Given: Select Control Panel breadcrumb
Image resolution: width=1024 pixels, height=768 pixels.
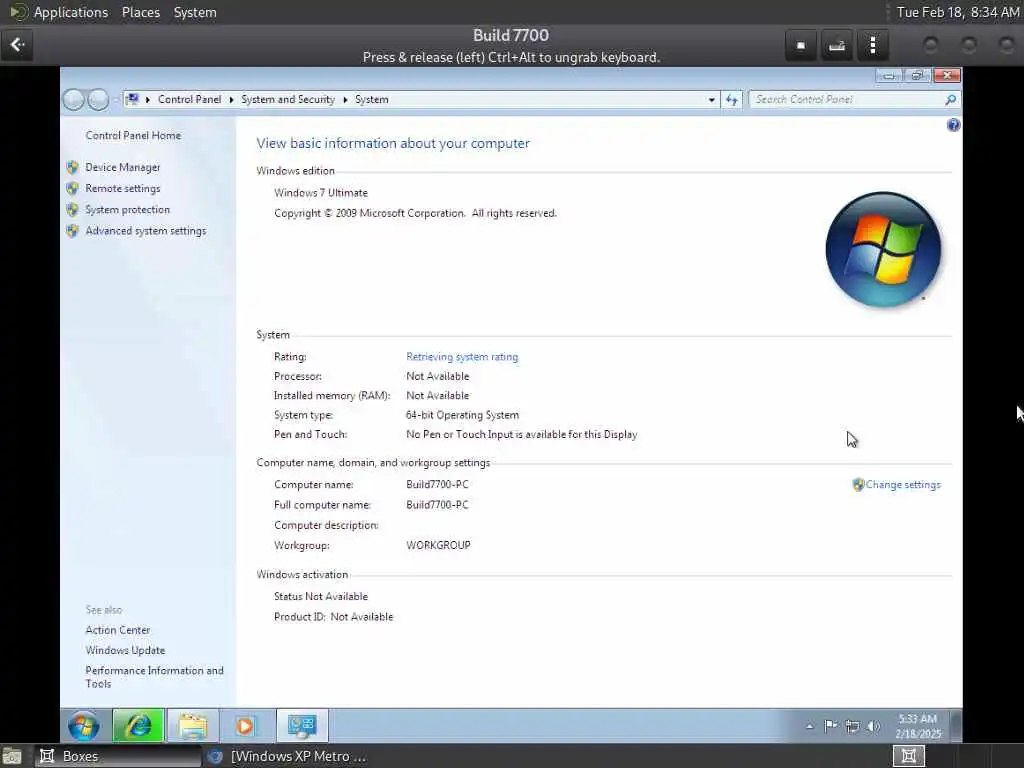Looking at the screenshot, I should coord(189,99).
